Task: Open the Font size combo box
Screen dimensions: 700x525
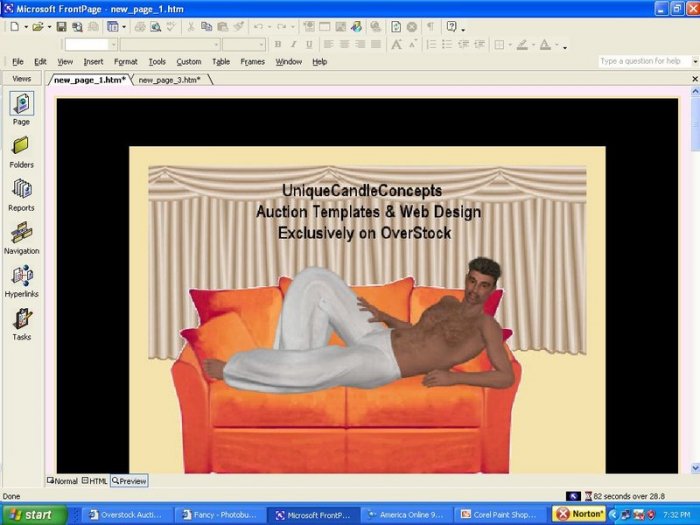Action: pos(244,44)
